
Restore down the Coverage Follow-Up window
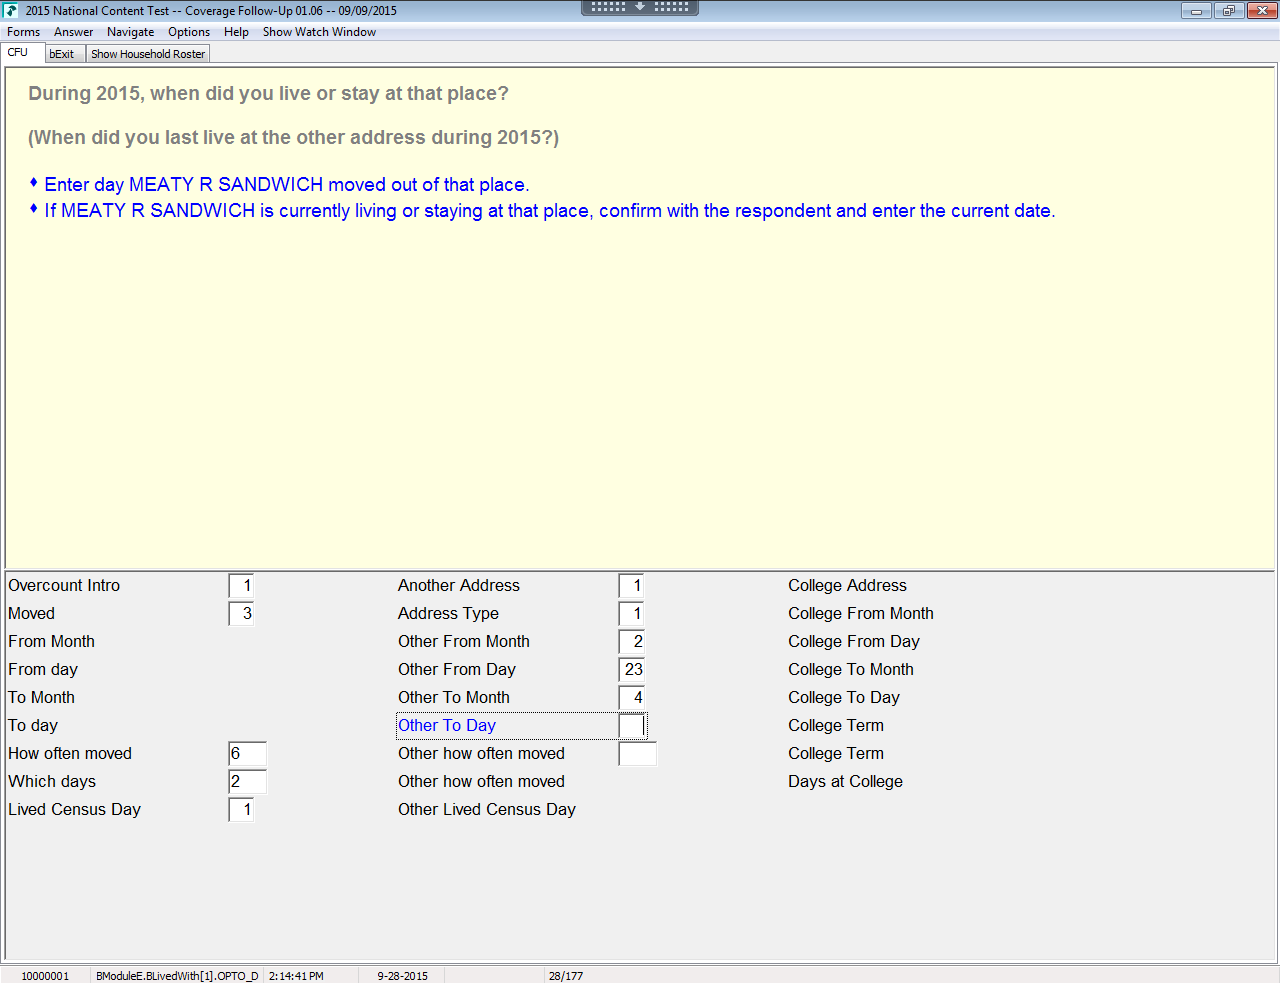click(x=1228, y=10)
